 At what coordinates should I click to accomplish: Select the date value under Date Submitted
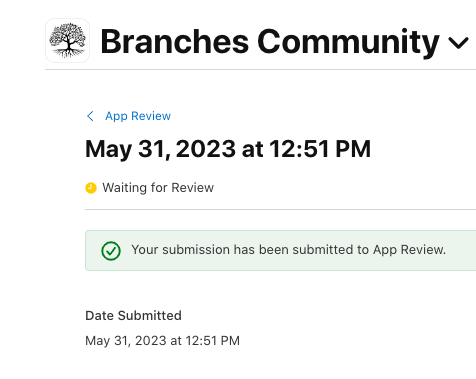[162, 341]
